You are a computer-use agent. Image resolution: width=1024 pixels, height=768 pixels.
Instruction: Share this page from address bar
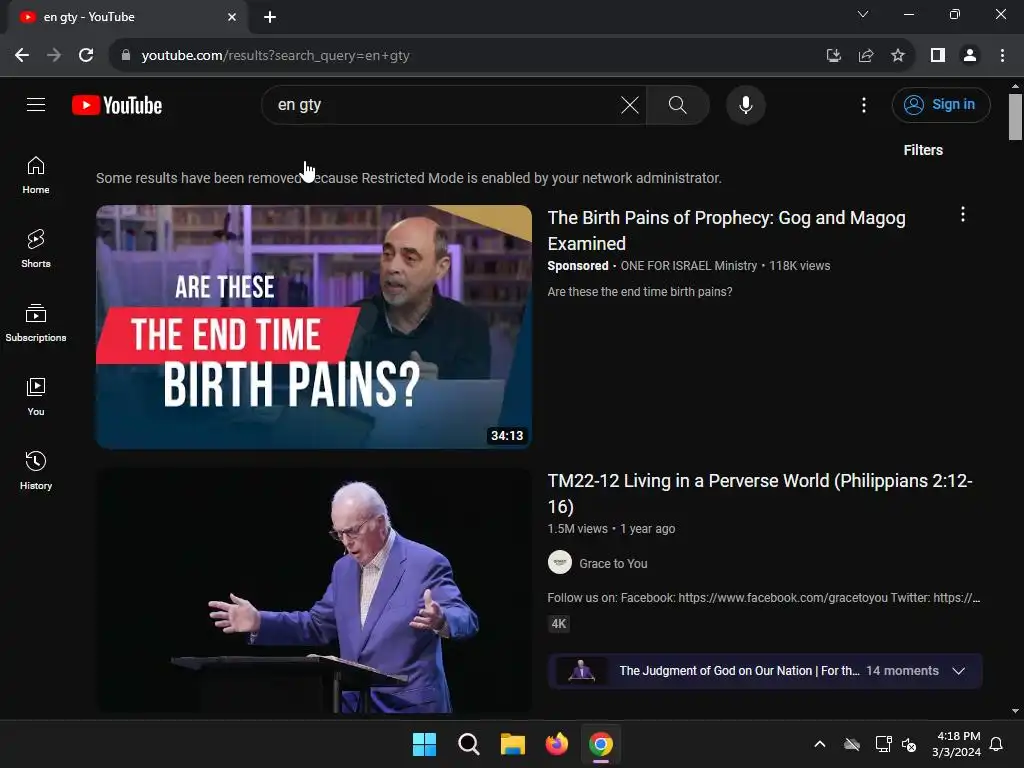(866, 56)
